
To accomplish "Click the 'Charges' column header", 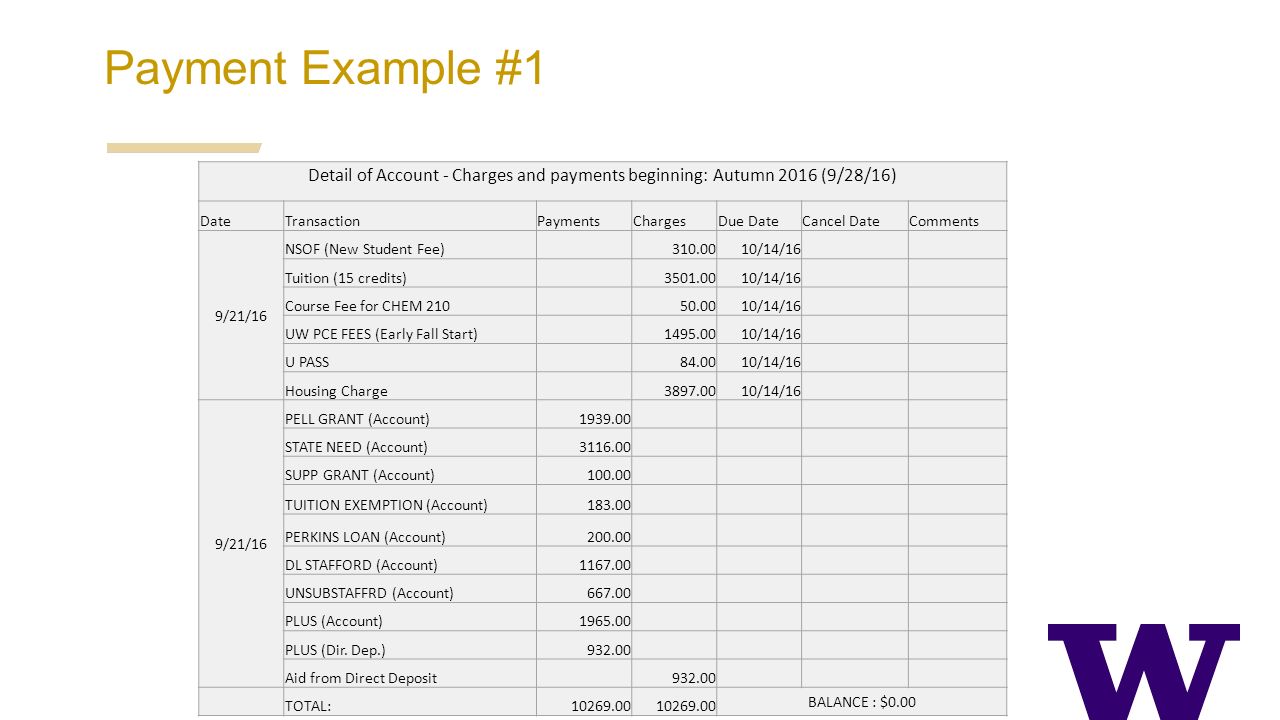I will [659, 221].
